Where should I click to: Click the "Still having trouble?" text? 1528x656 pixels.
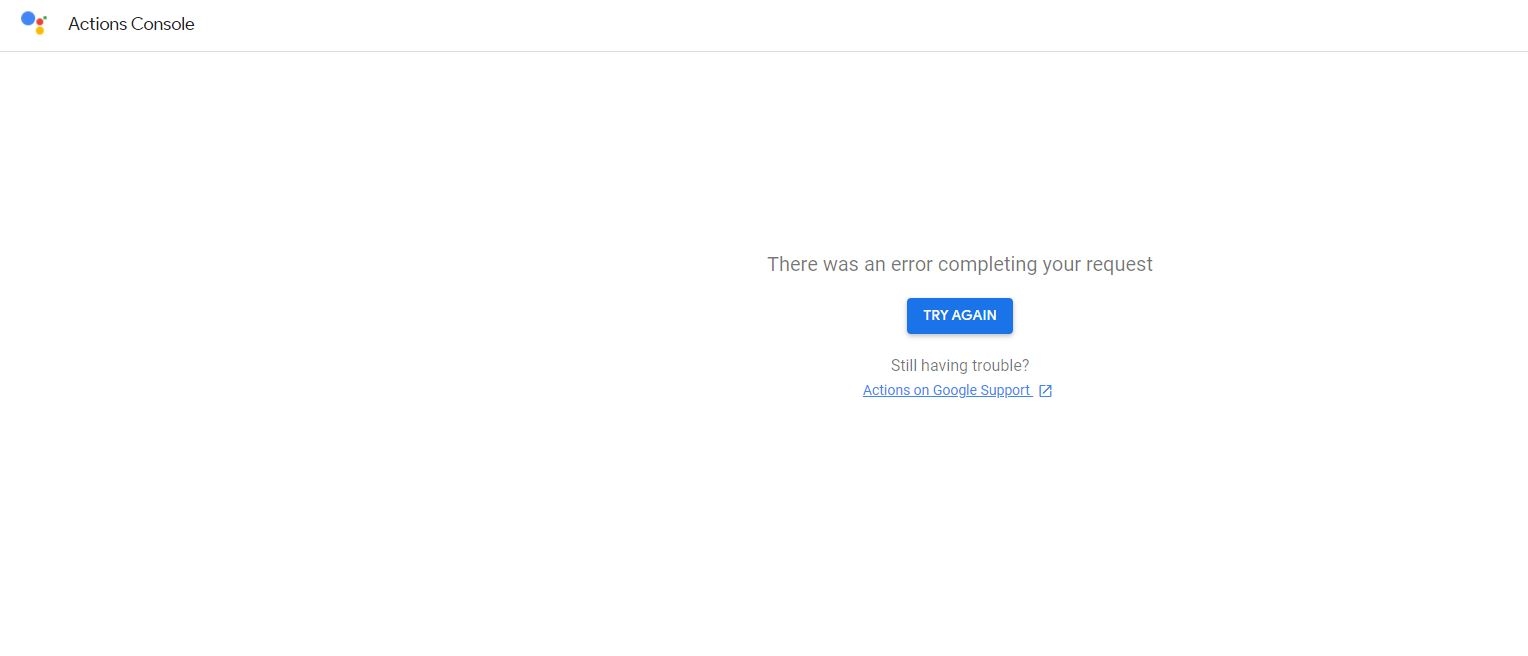959,365
